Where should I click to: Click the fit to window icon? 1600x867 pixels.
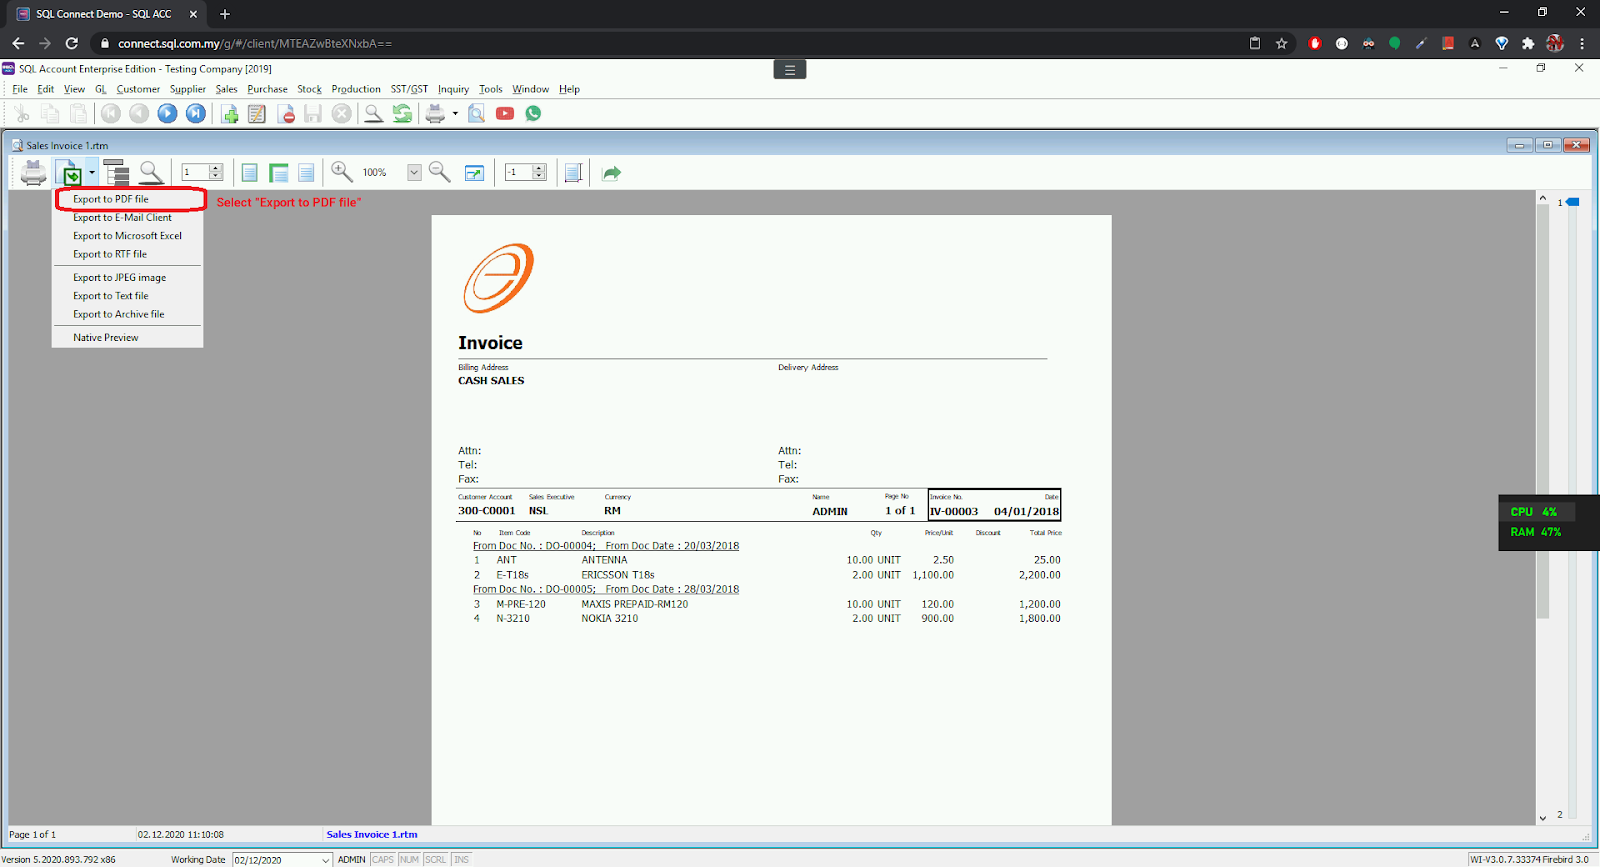475,173
